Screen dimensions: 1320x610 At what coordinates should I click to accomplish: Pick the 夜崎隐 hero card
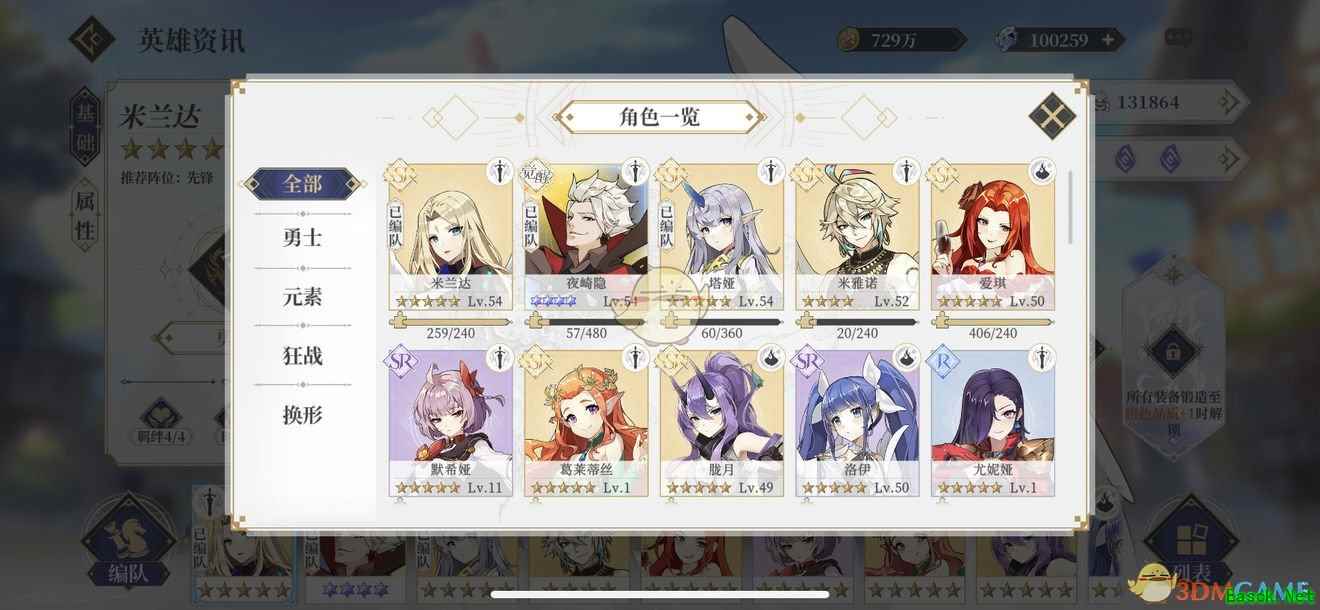coord(586,237)
